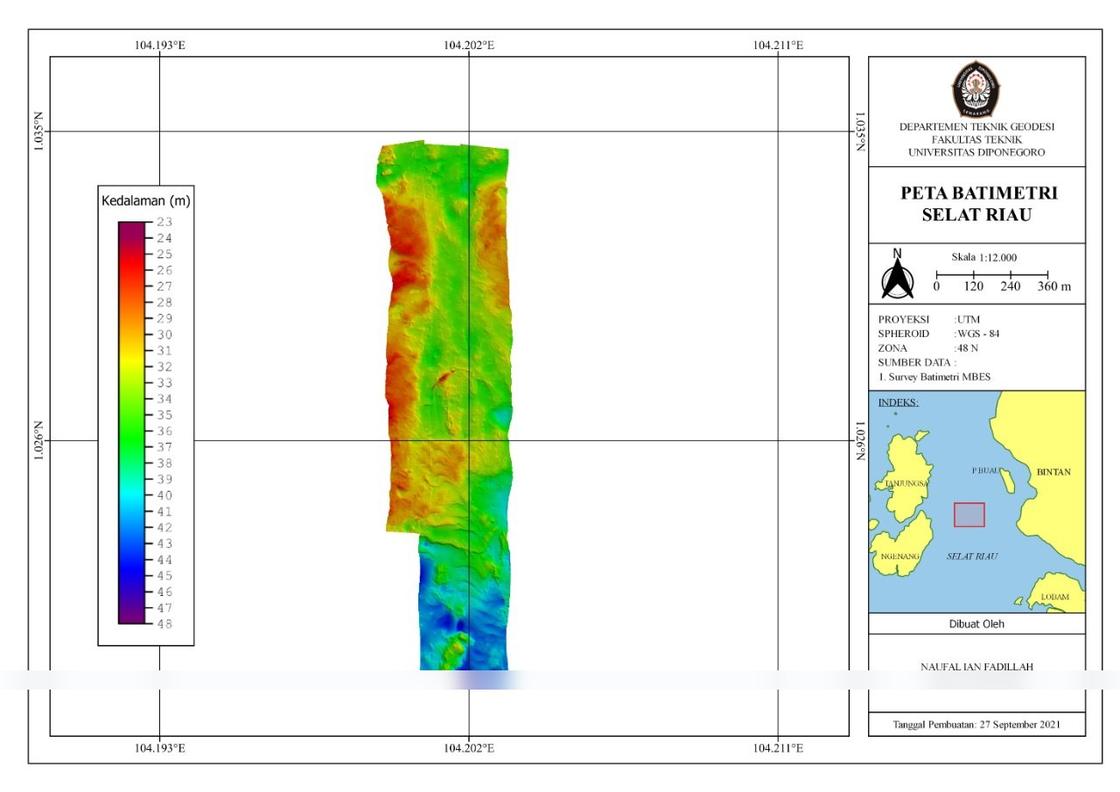Click depth value '40' in legend
Image resolution: width=1120 pixels, height=792 pixels.
point(164,496)
